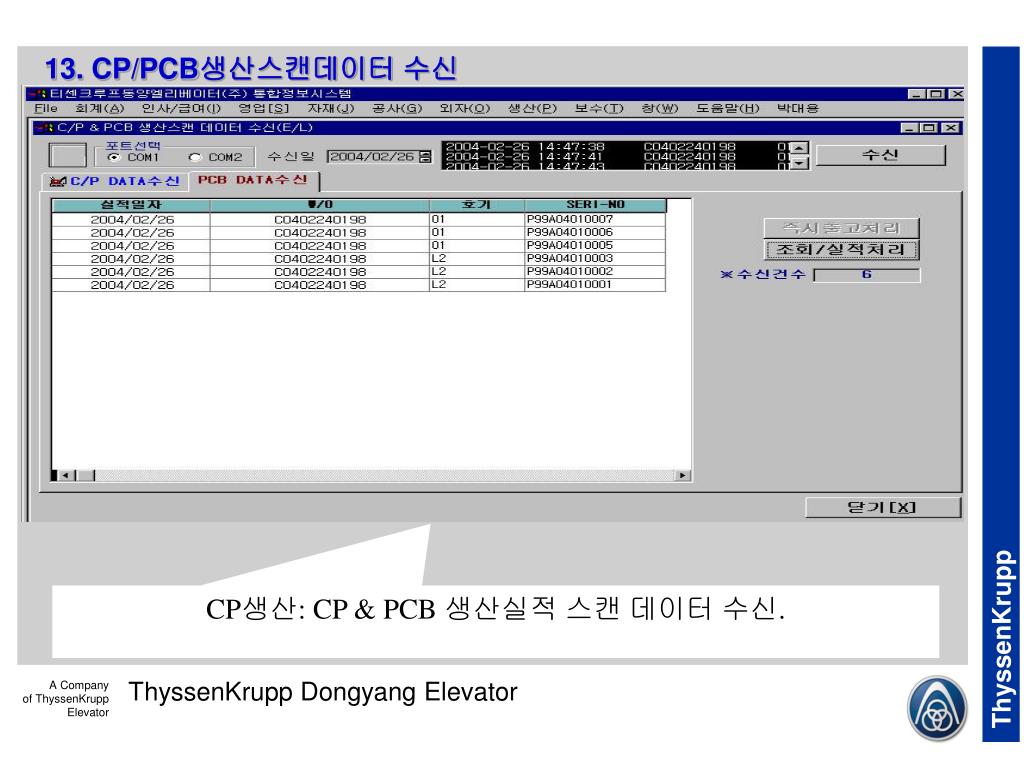This screenshot has height=768, width=1024.
Task: Open the 영업(S) menu
Action: [263, 108]
